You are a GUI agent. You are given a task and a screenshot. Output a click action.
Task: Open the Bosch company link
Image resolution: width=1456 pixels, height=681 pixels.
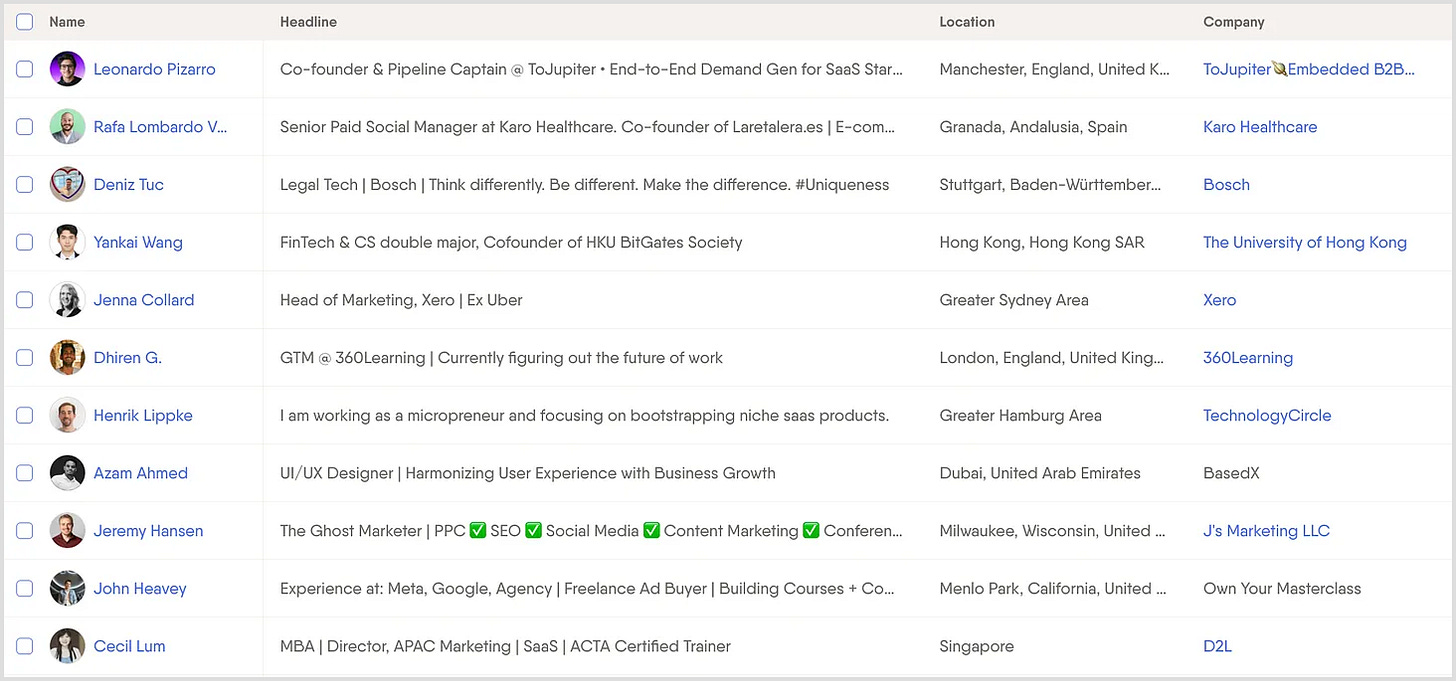click(x=1226, y=184)
